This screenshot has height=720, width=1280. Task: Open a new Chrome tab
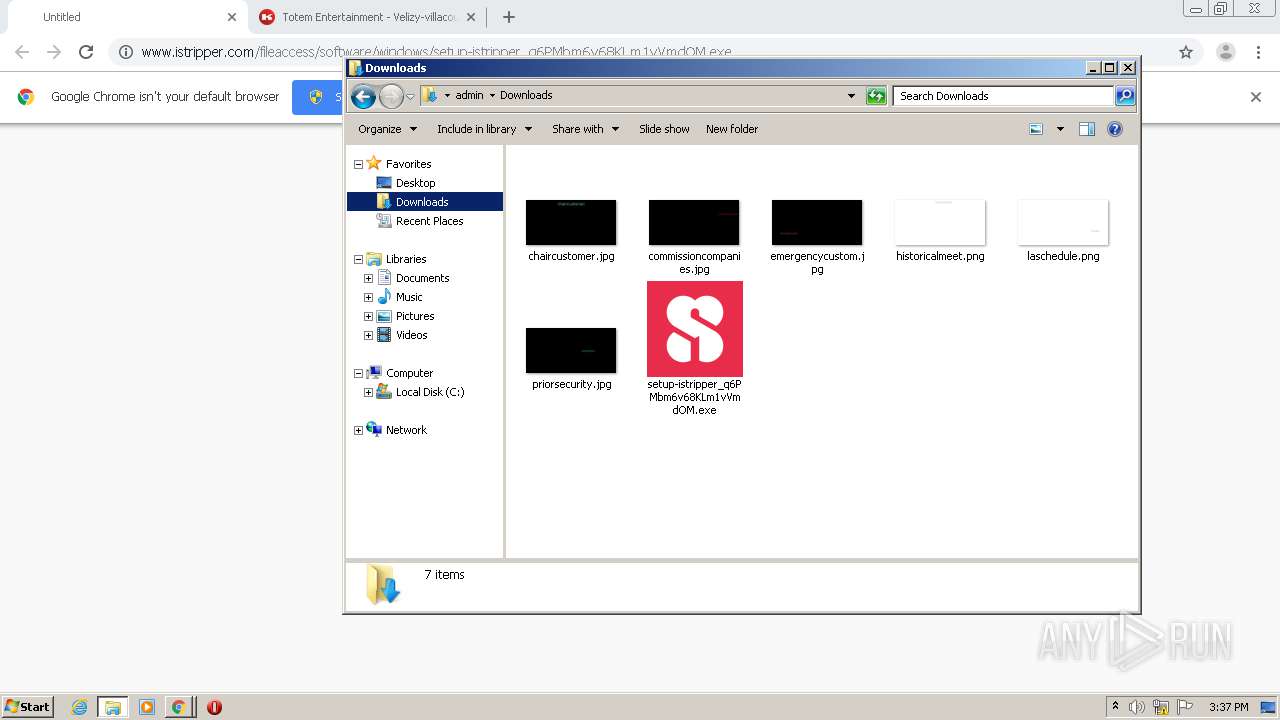[508, 17]
